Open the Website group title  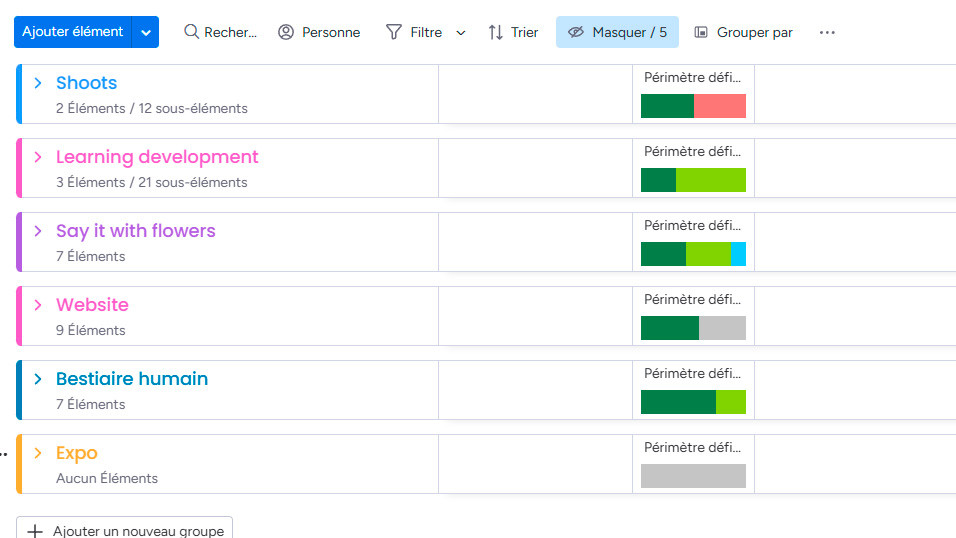pyautogui.click(x=92, y=305)
